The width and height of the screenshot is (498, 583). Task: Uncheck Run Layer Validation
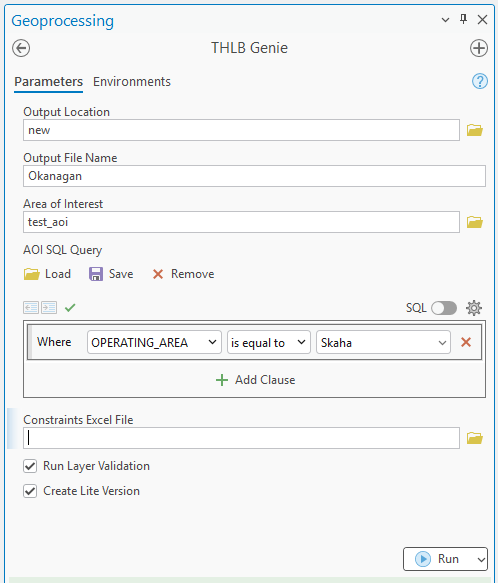coord(30,466)
